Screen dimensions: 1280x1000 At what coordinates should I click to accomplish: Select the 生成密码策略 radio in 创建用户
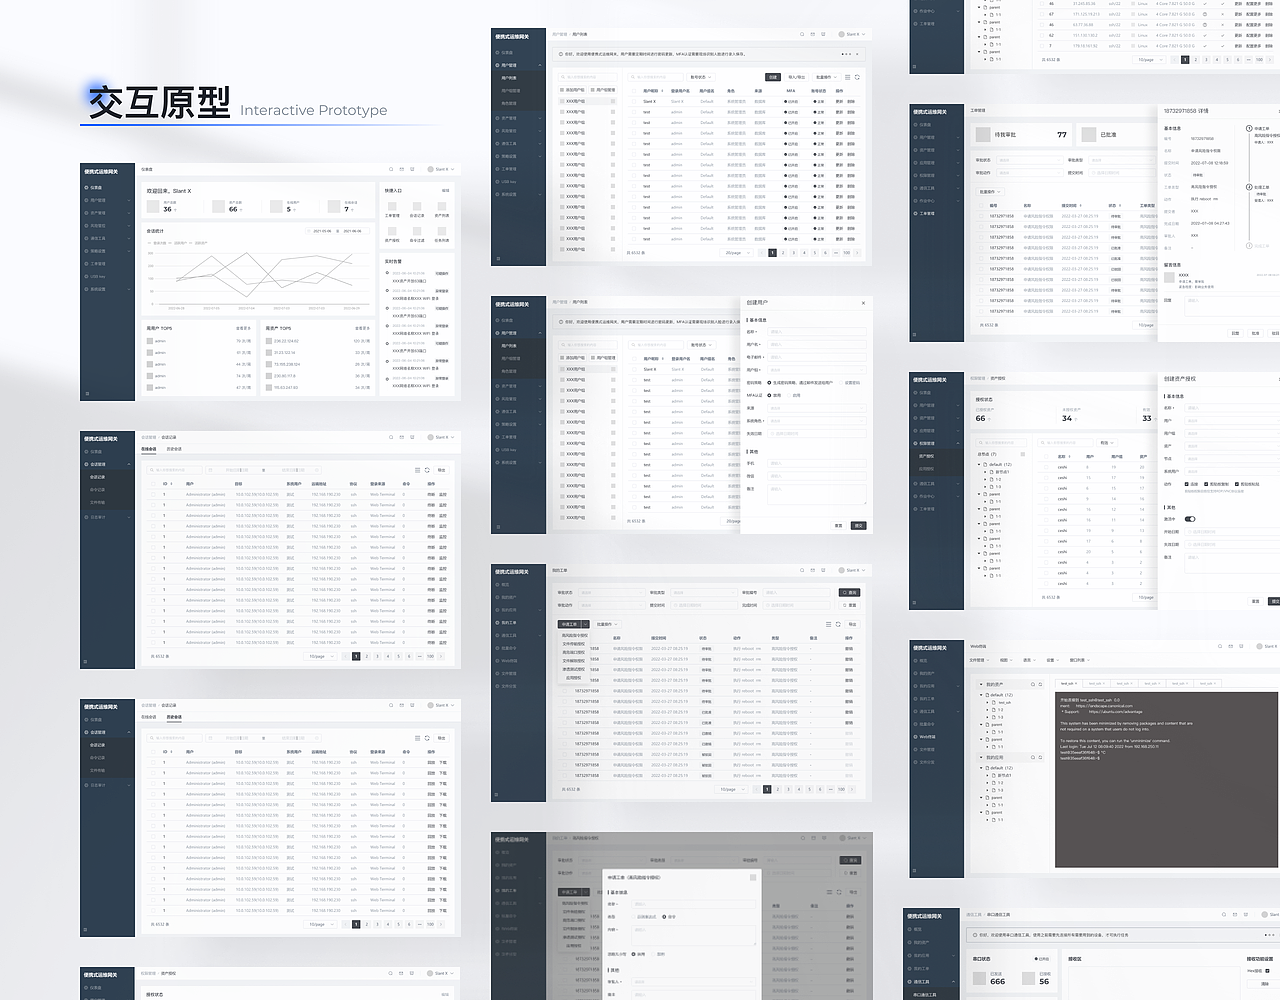769,383
